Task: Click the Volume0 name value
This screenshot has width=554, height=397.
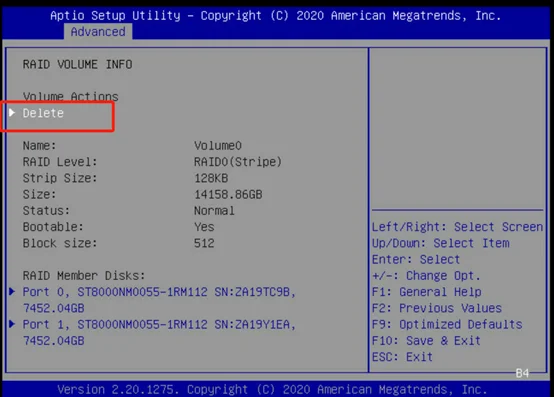Action: [x=218, y=146]
